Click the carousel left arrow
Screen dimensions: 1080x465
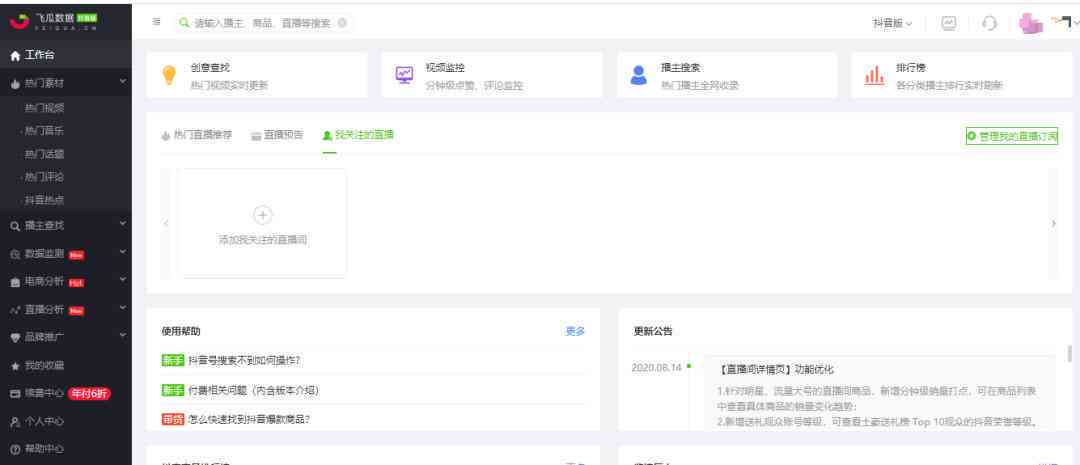pyautogui.click(x=165, y=223)
